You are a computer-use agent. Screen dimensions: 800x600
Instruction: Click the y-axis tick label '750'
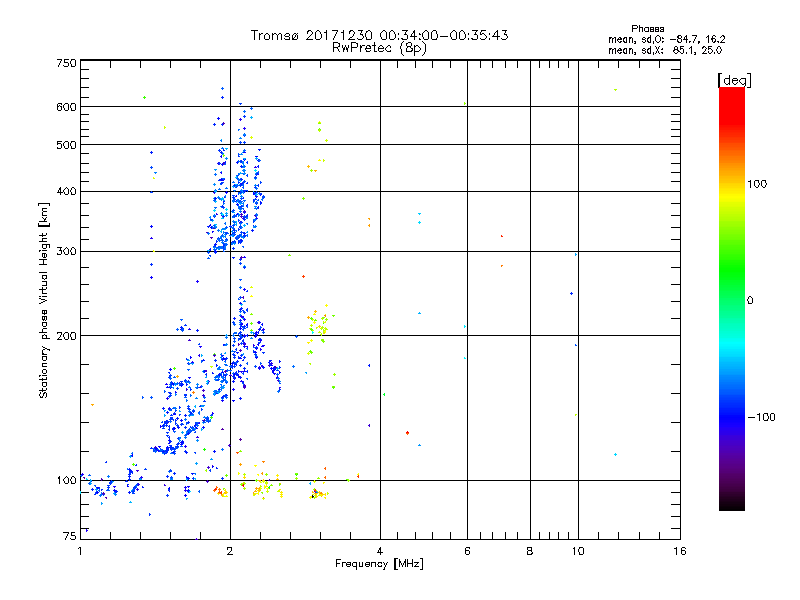click(x=67, y=63)
